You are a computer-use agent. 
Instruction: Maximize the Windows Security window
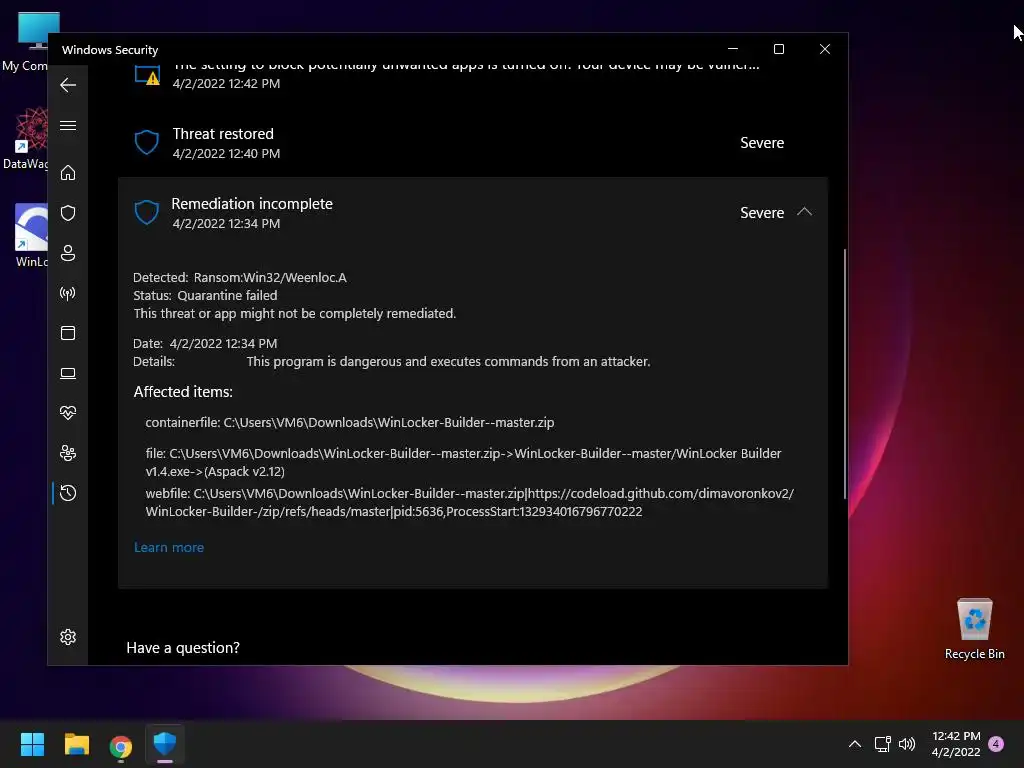point(778,49)
